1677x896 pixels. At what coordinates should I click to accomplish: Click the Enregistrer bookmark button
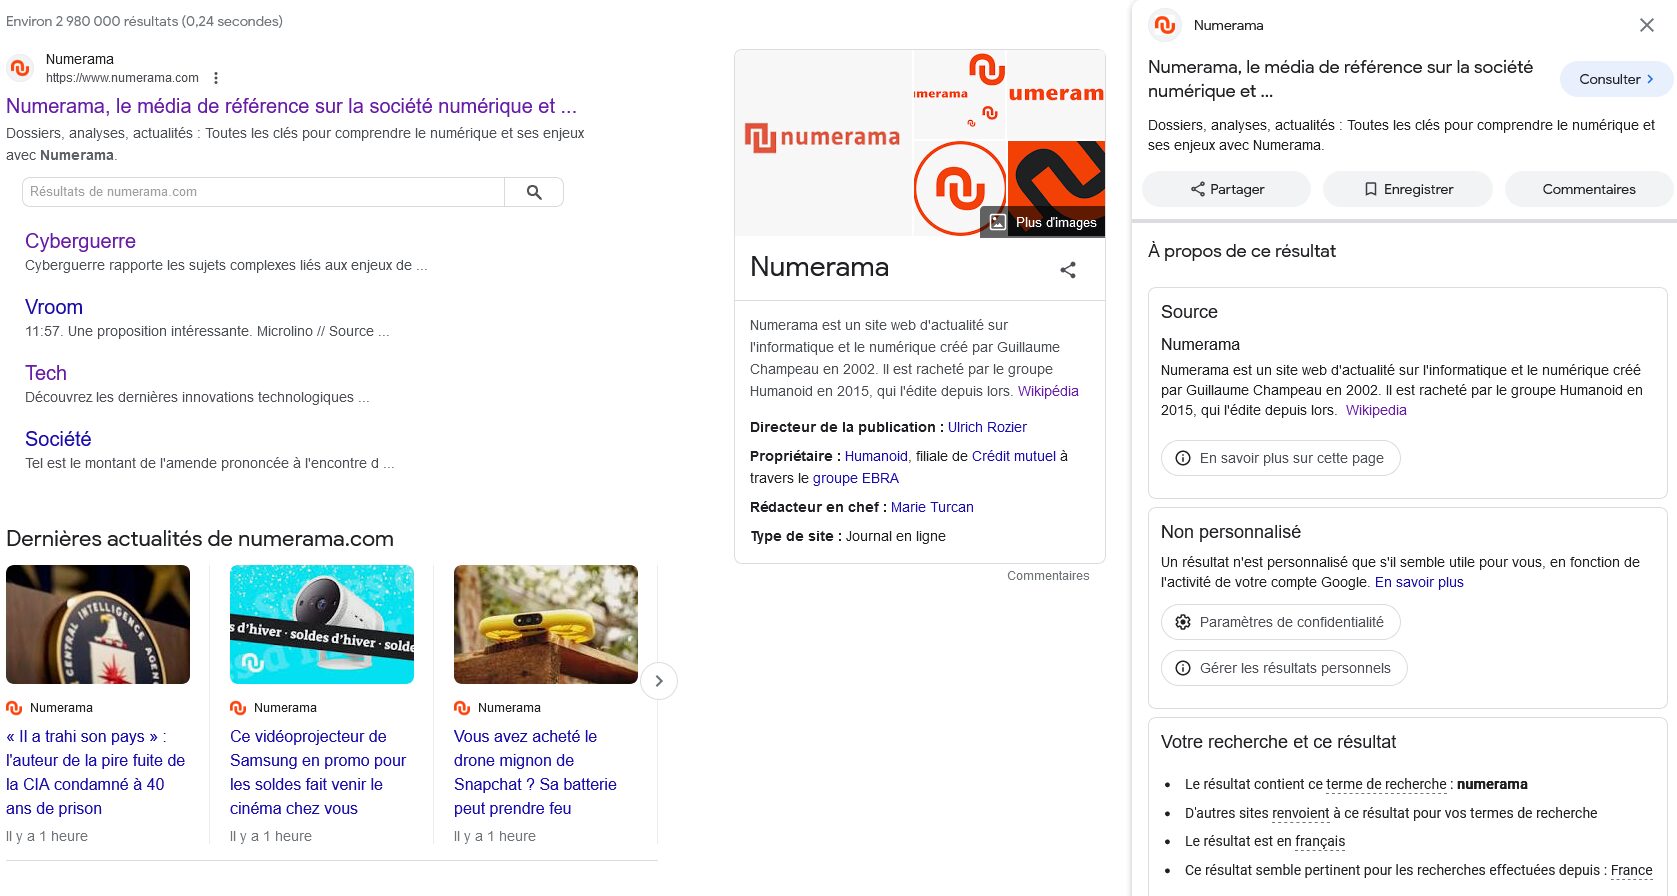tap(1407, 189)
